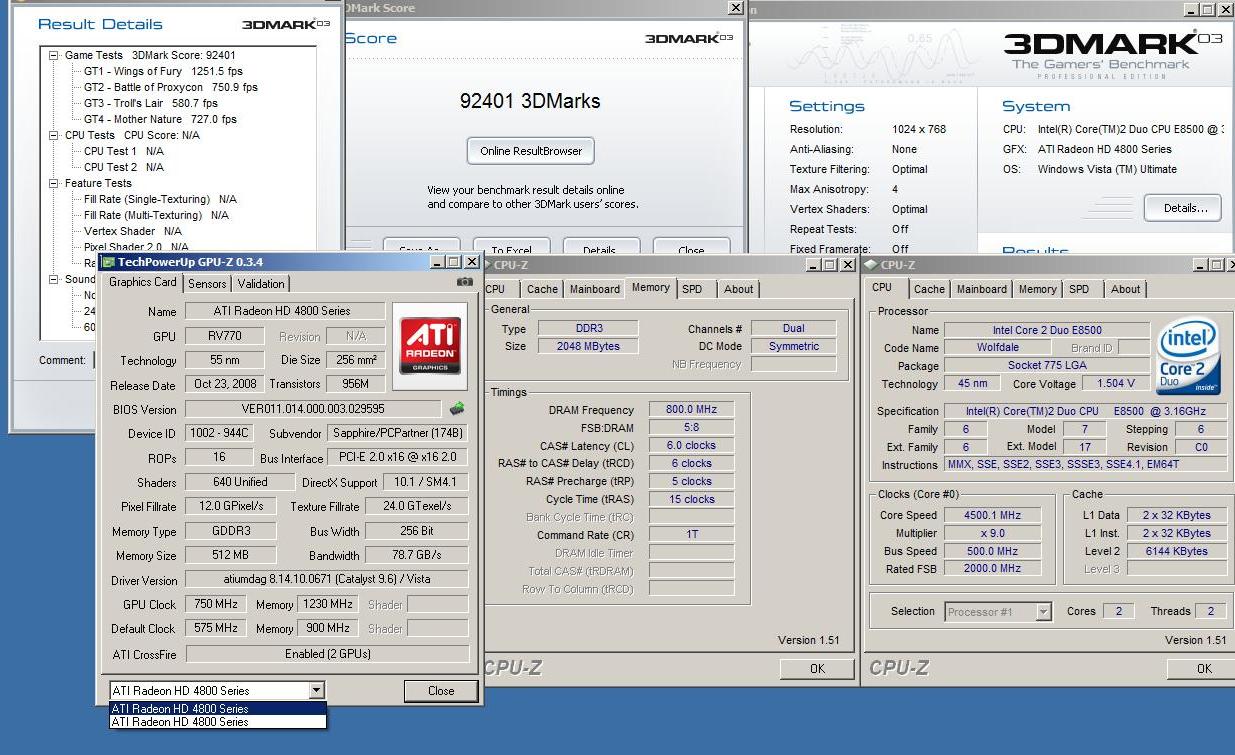Select GT1 - Wings of Fury result row
The width and height of the screenshot is (1235, 755).
(163, 71)
